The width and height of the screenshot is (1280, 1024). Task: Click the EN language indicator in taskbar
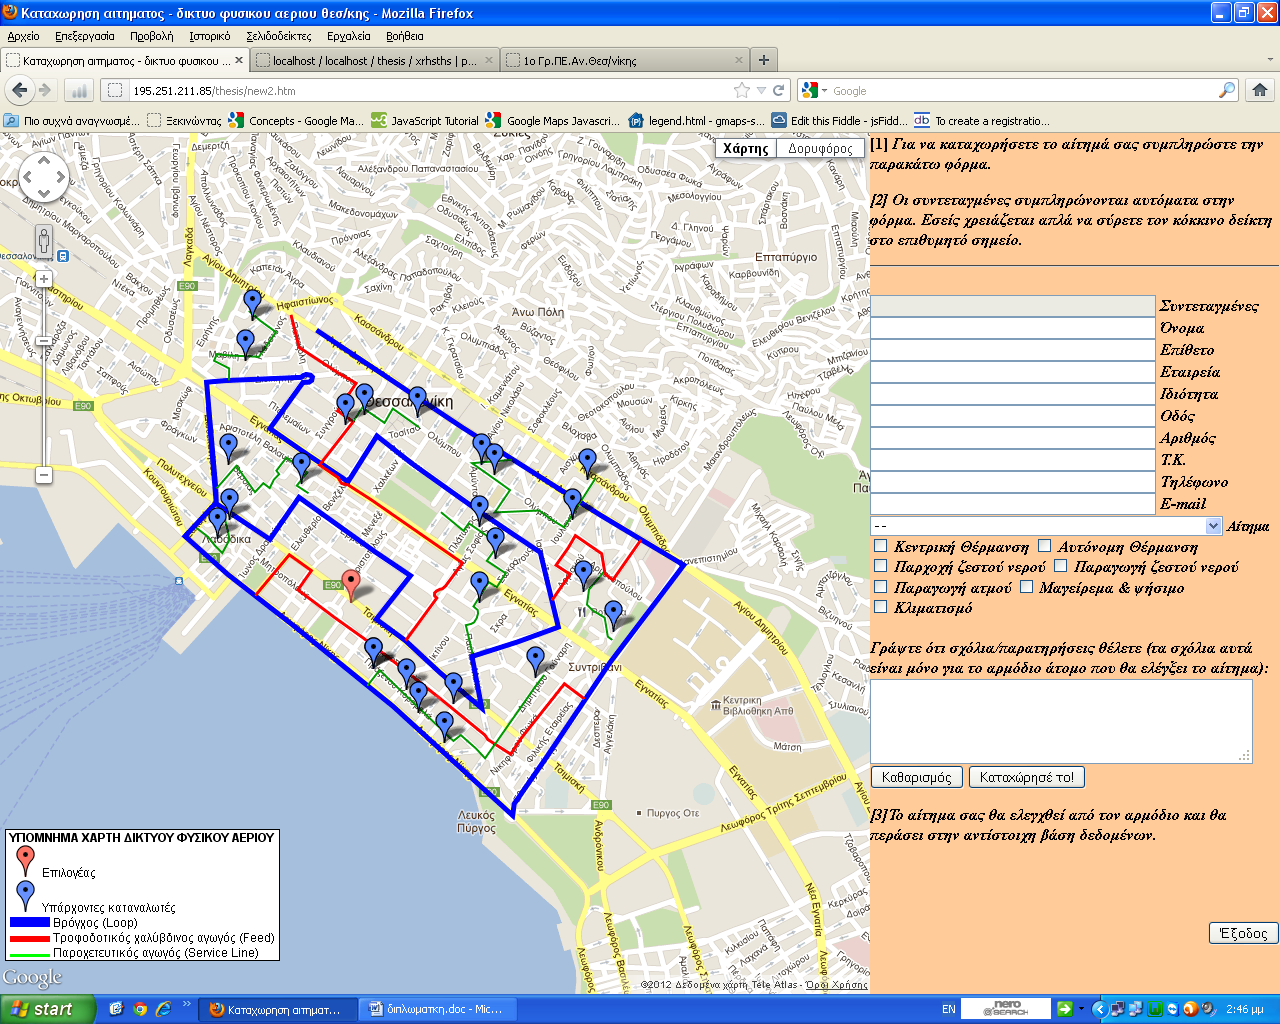949,1009
